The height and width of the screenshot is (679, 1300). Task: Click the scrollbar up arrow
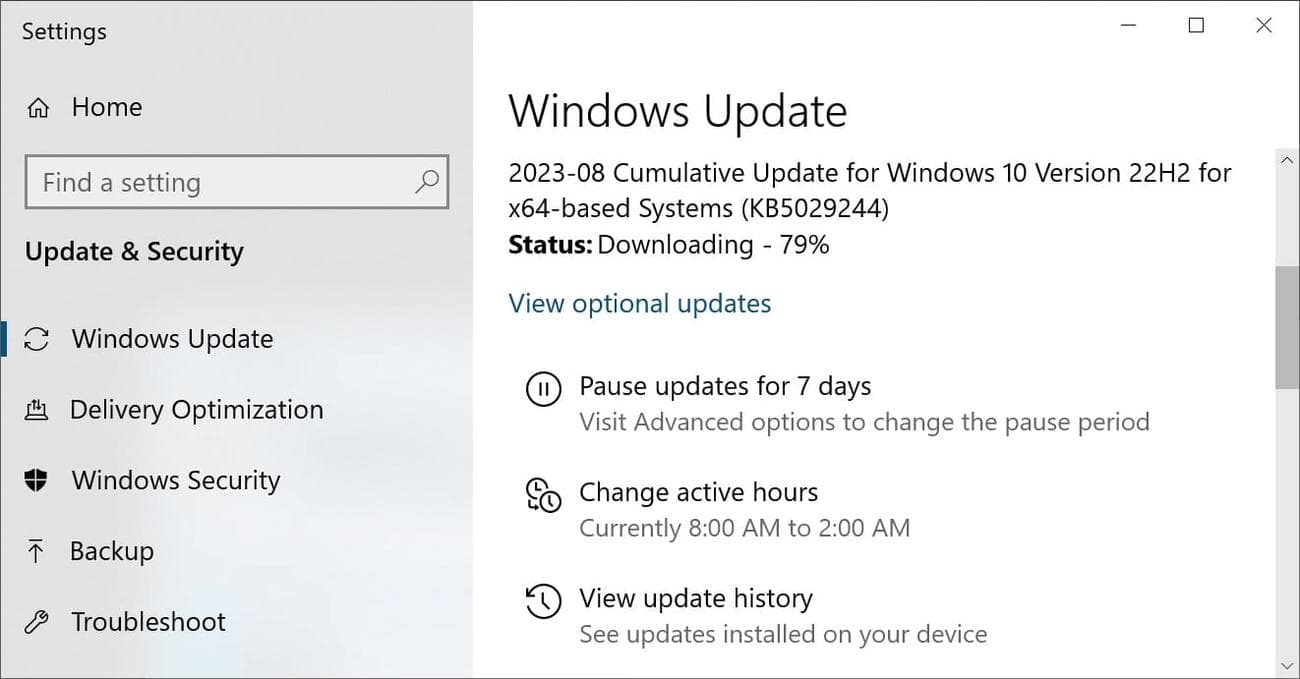[1288, 159]
